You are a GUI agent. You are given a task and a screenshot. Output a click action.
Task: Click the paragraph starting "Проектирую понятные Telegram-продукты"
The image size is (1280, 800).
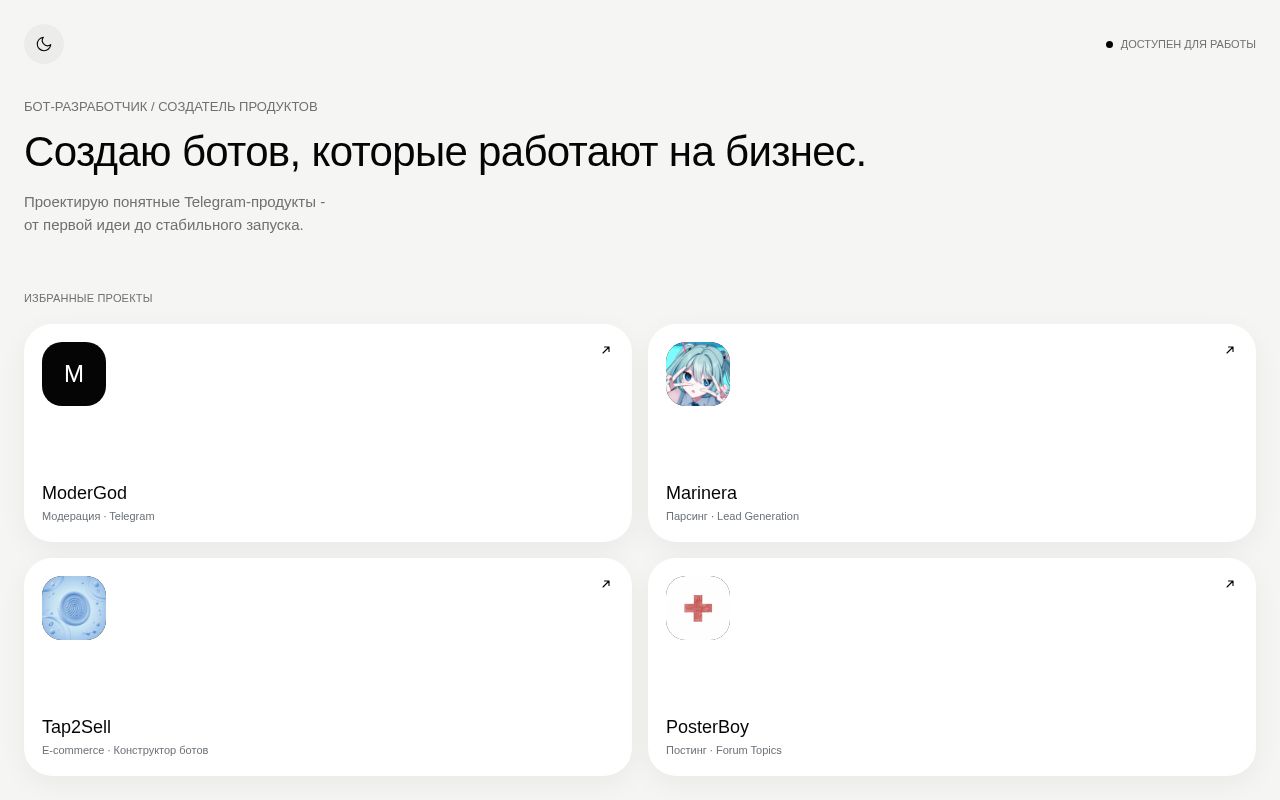[x=174, y=213]
